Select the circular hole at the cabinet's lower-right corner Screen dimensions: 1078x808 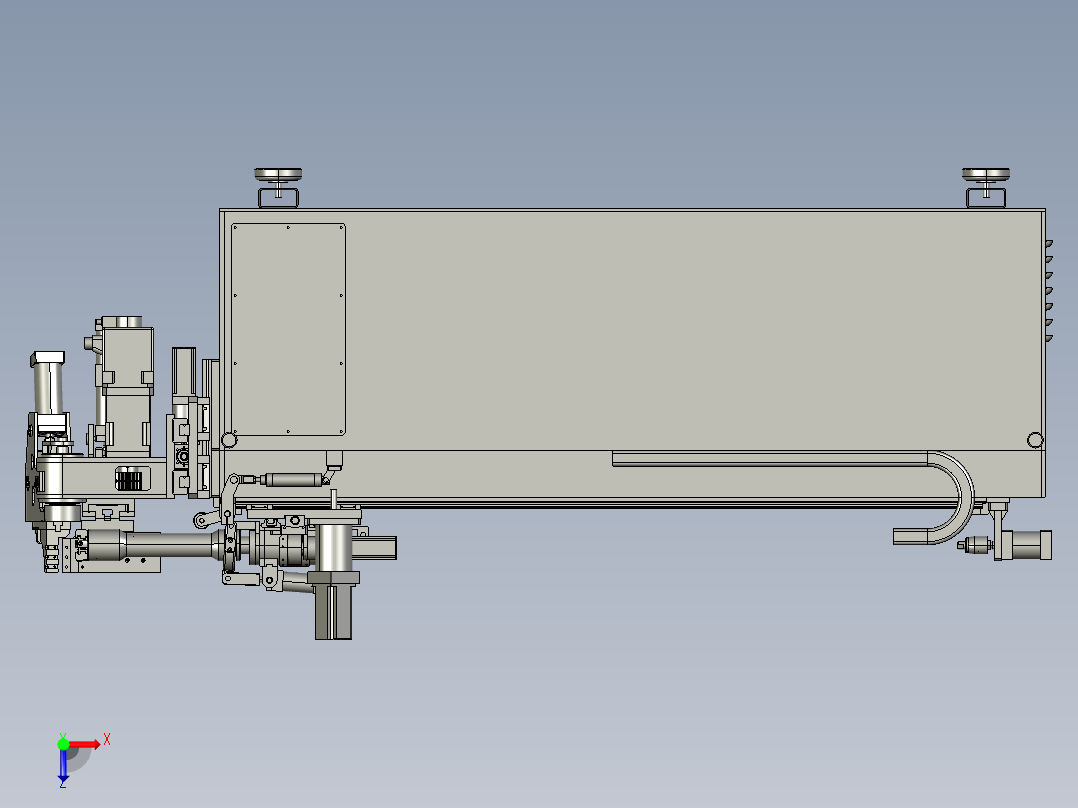click(x=1035, y=440)
